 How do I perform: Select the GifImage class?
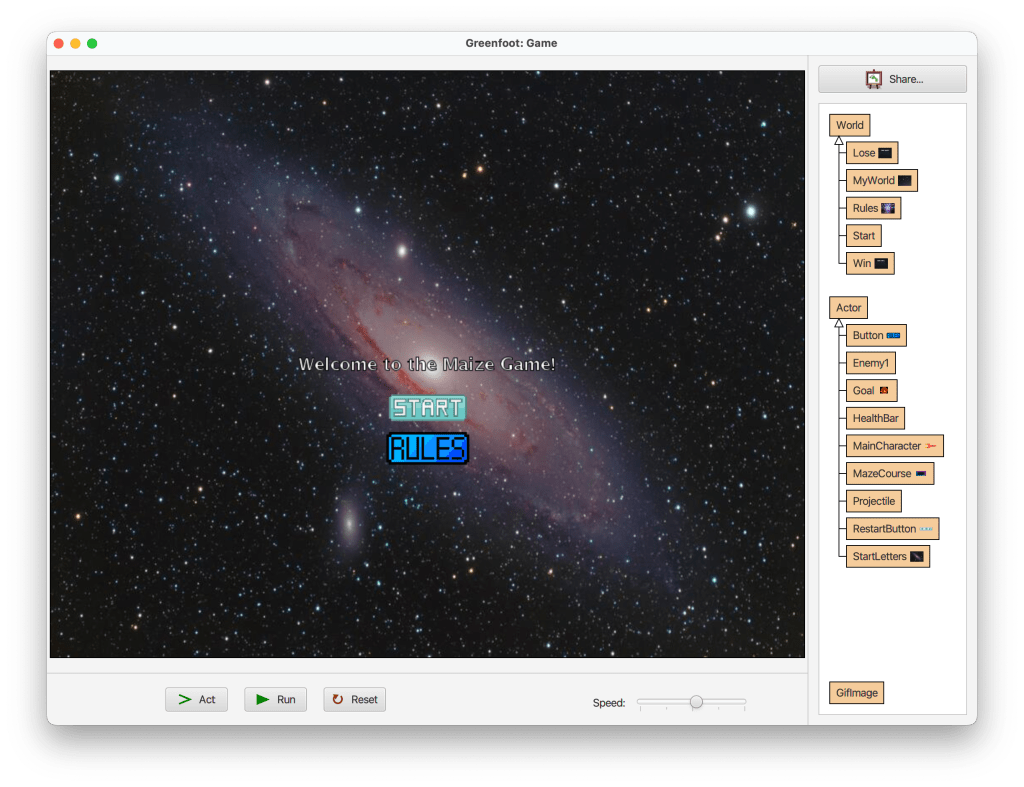point(856,693)
